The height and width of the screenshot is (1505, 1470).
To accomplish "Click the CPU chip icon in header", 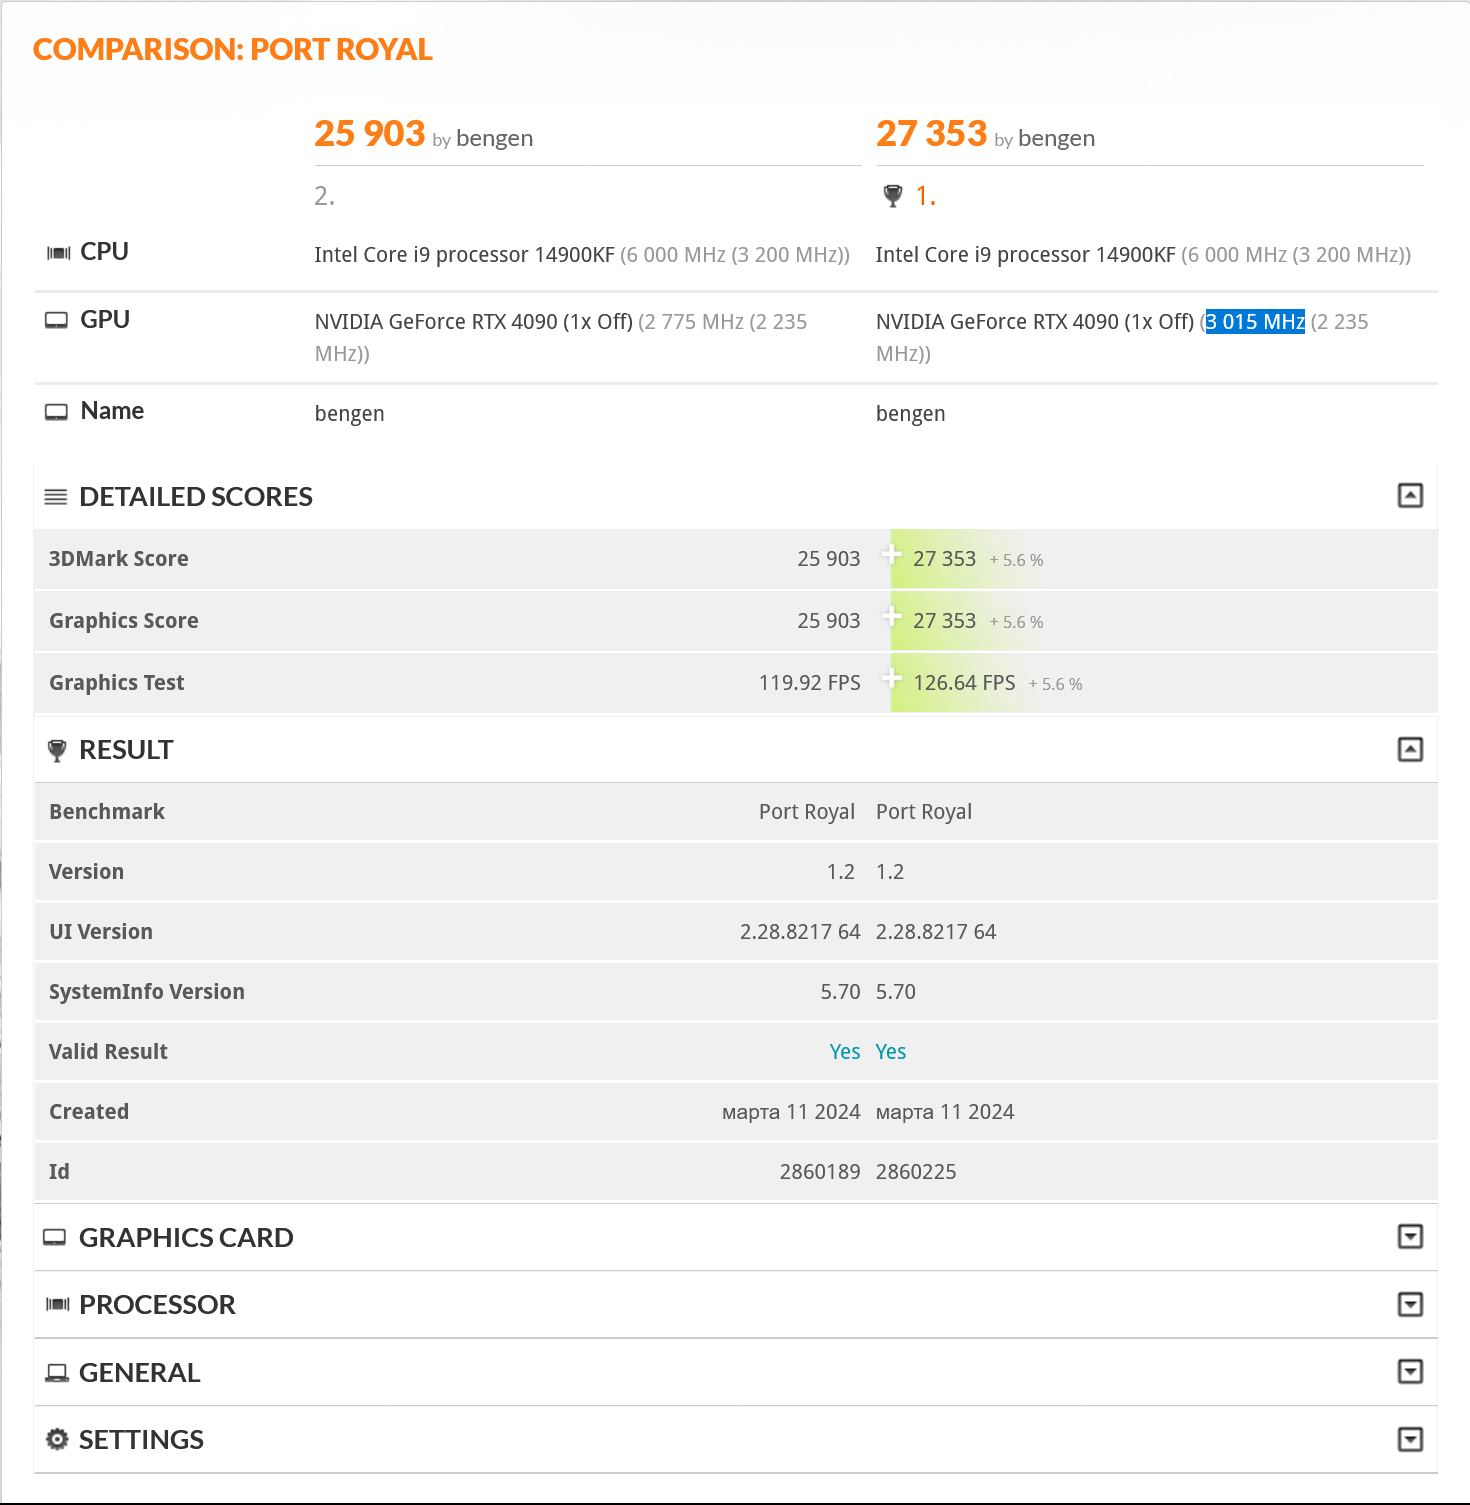I will point(58,253).
